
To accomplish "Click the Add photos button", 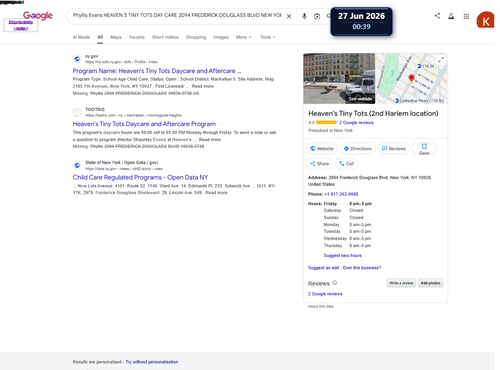I will 430,283.
